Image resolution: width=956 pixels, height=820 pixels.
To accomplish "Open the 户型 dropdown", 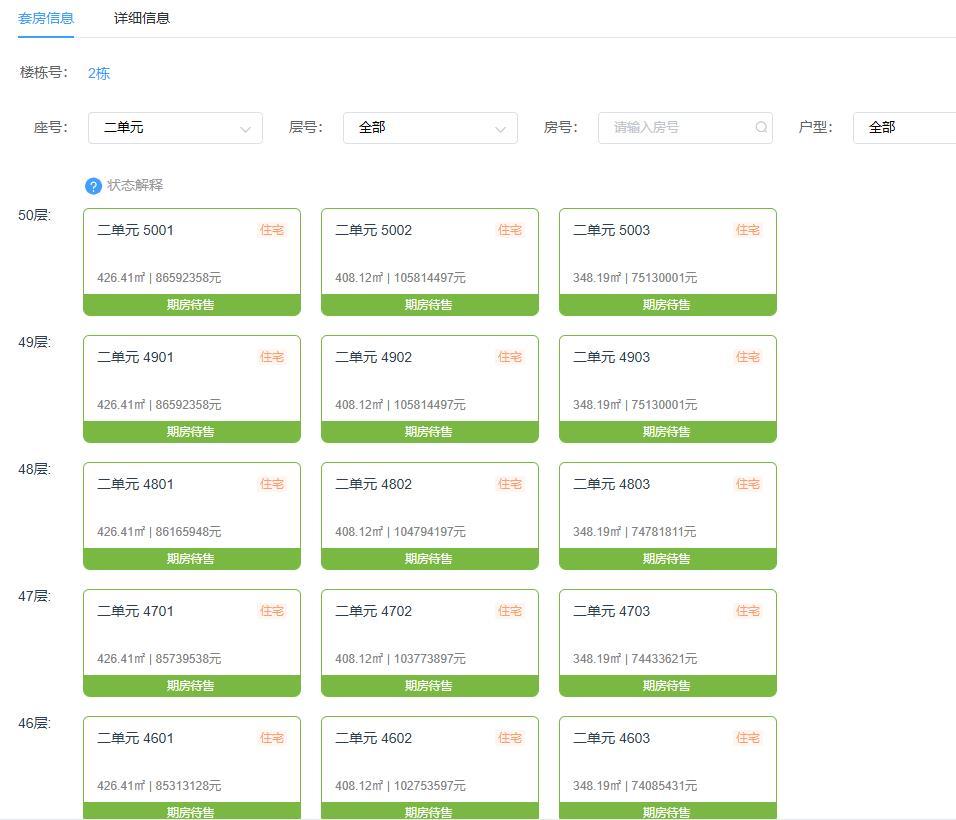I will point(904,127).
